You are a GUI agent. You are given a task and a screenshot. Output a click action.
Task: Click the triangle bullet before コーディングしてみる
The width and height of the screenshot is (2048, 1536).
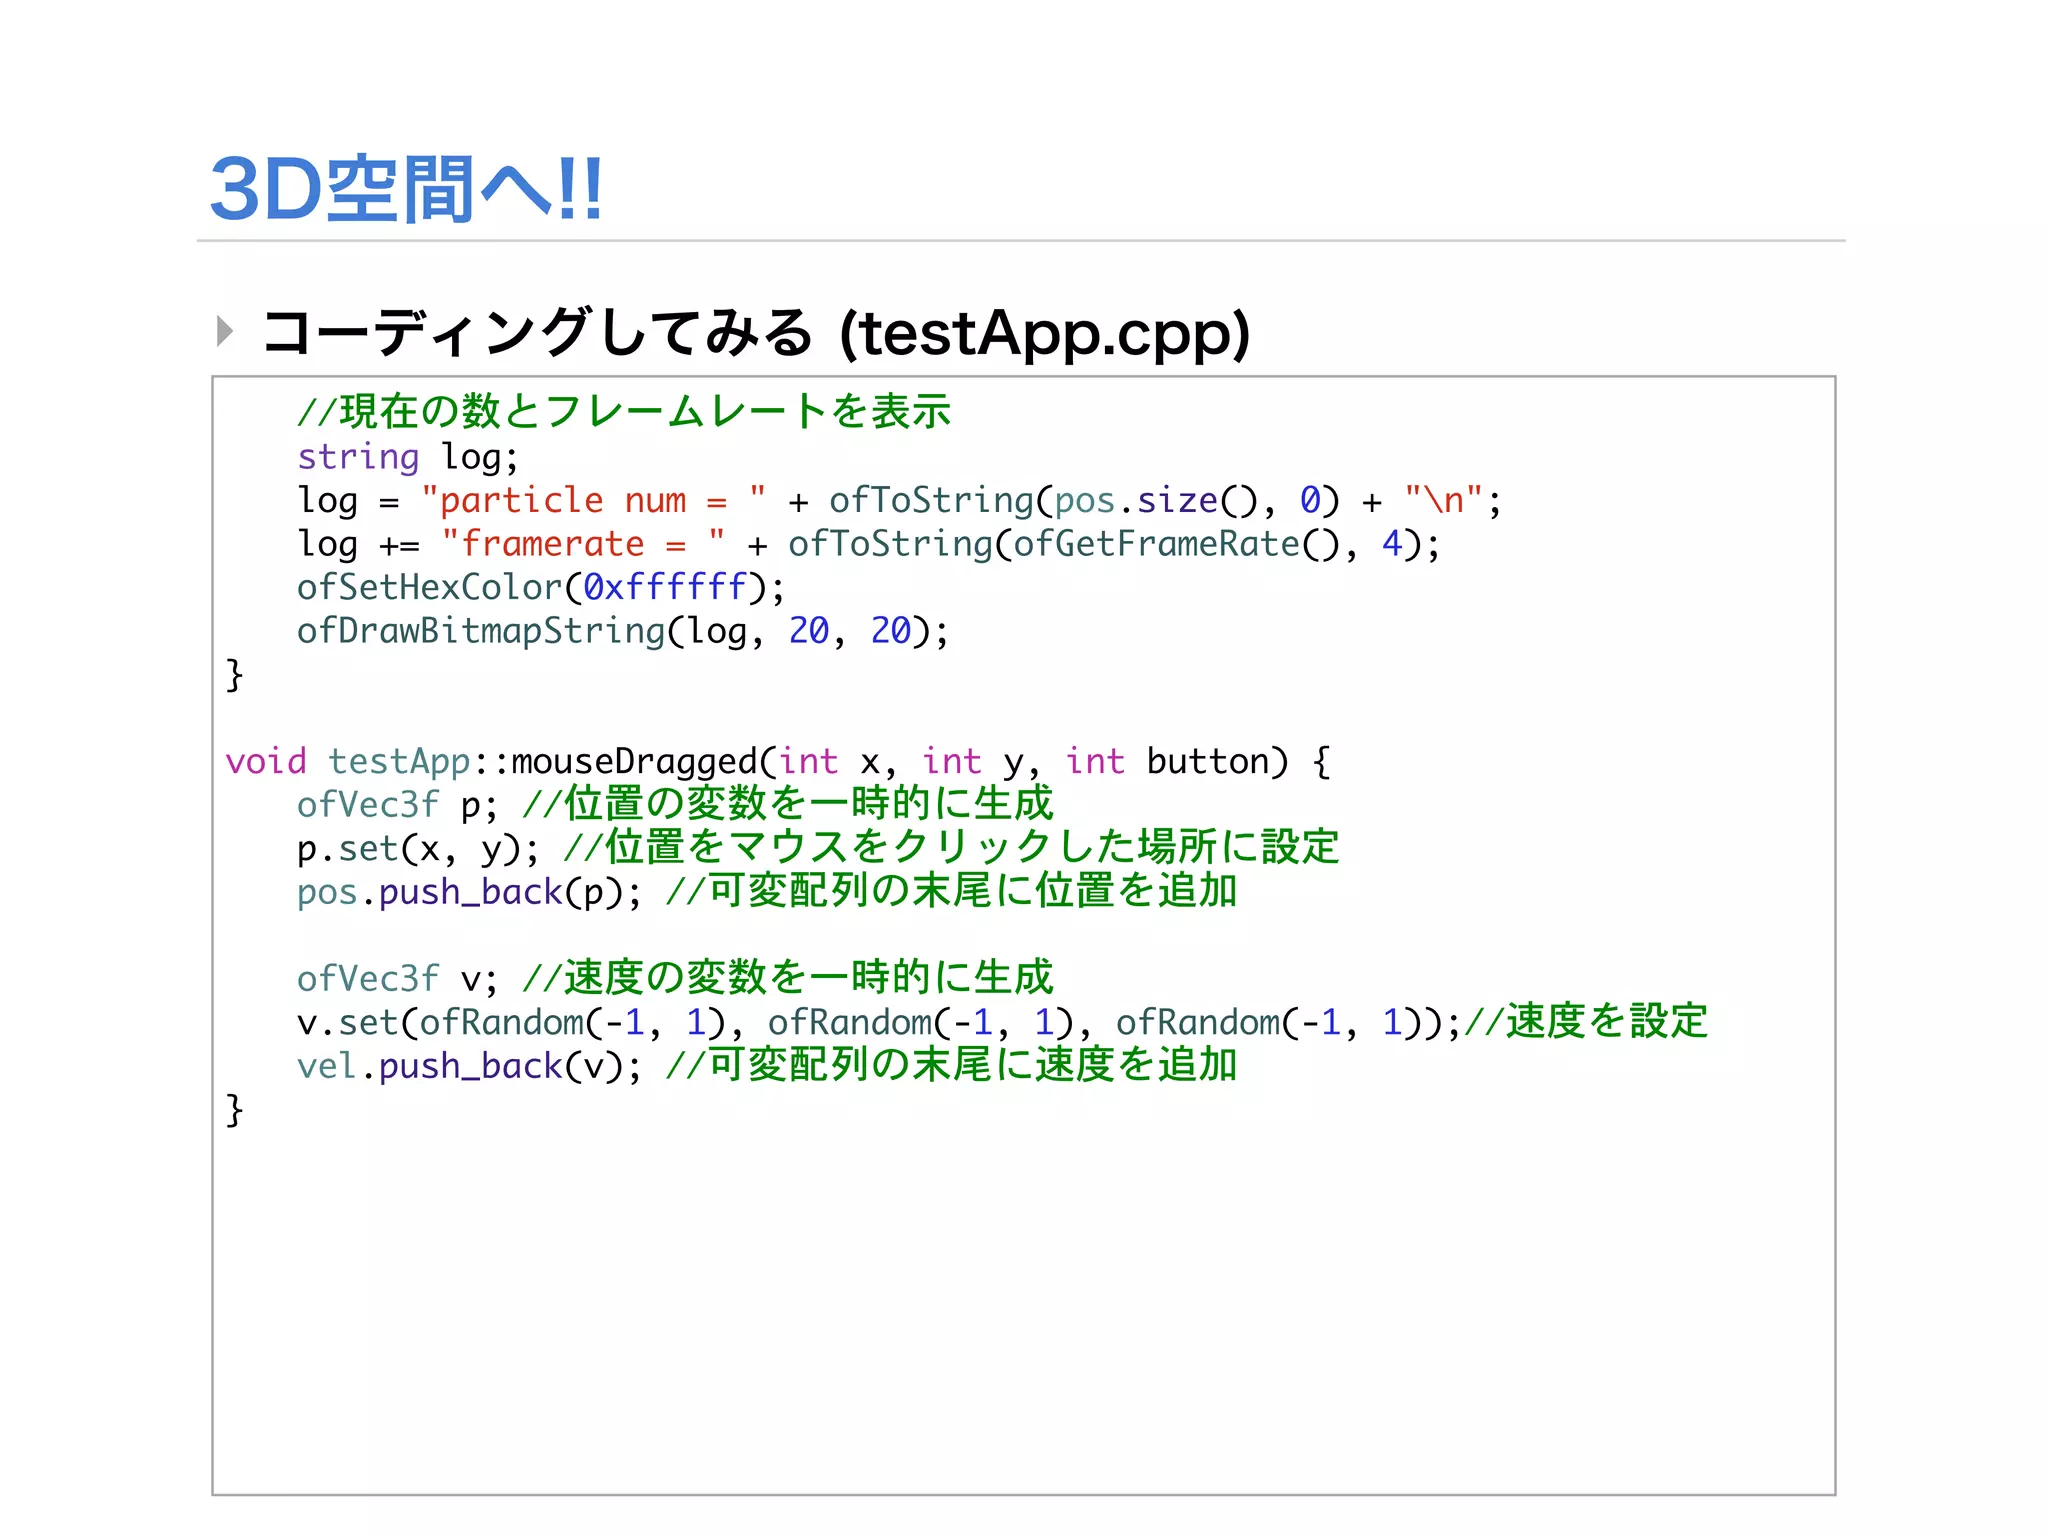tap(225, 331)
